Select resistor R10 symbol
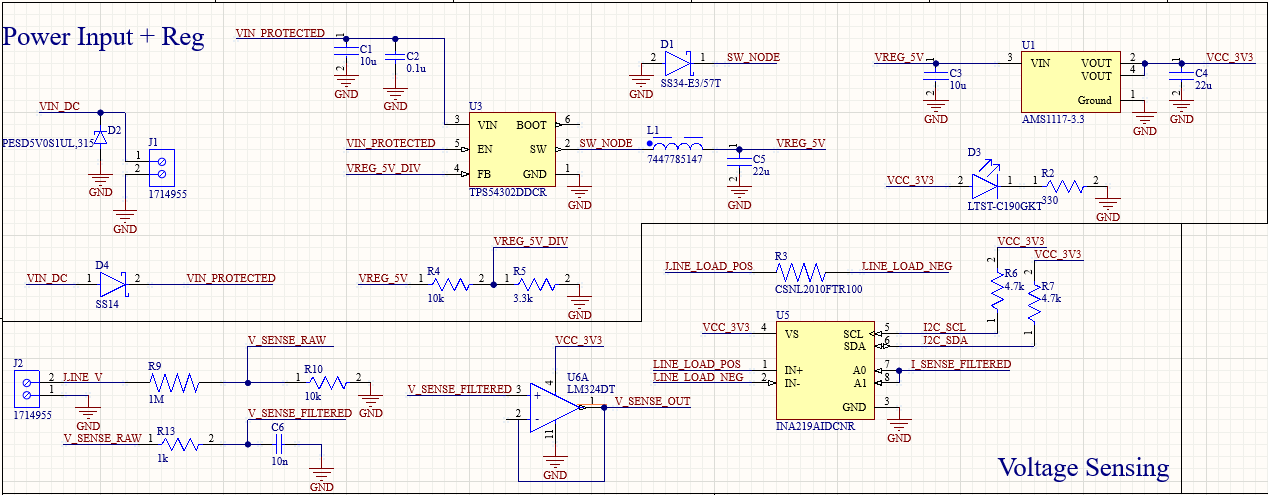 click(x=327, y=383)
